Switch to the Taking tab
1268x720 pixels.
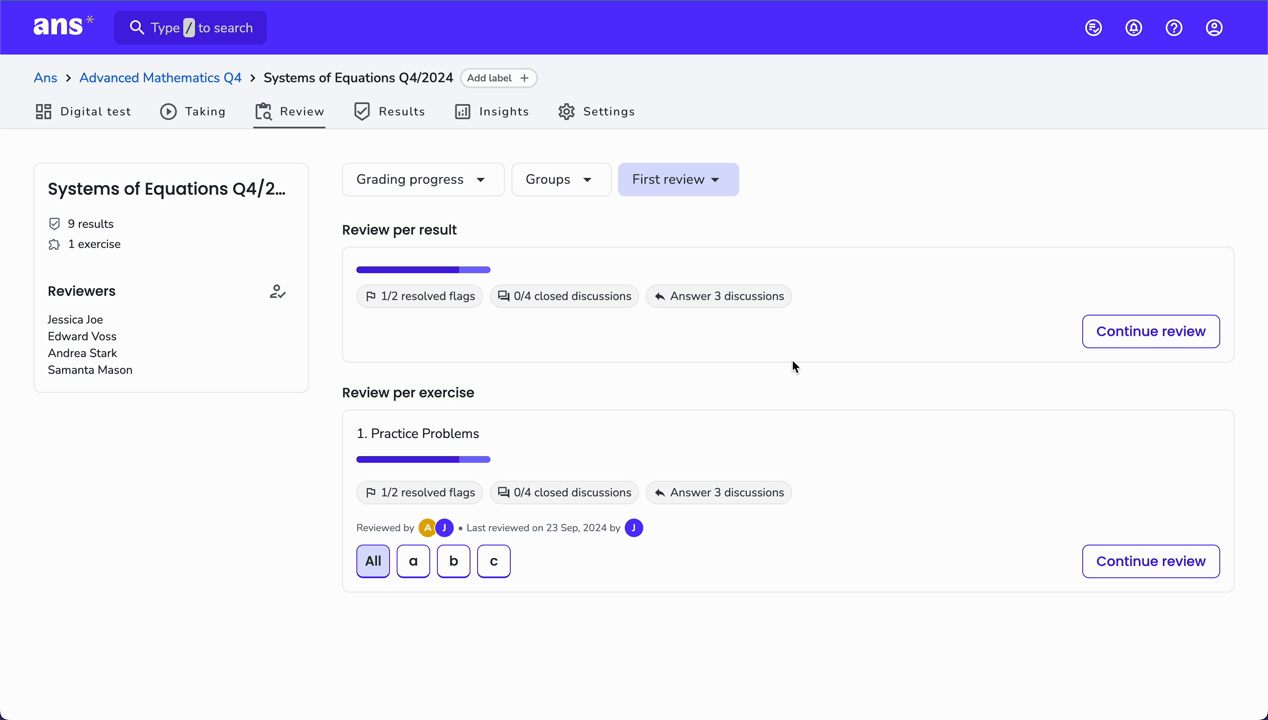(193, 112)
